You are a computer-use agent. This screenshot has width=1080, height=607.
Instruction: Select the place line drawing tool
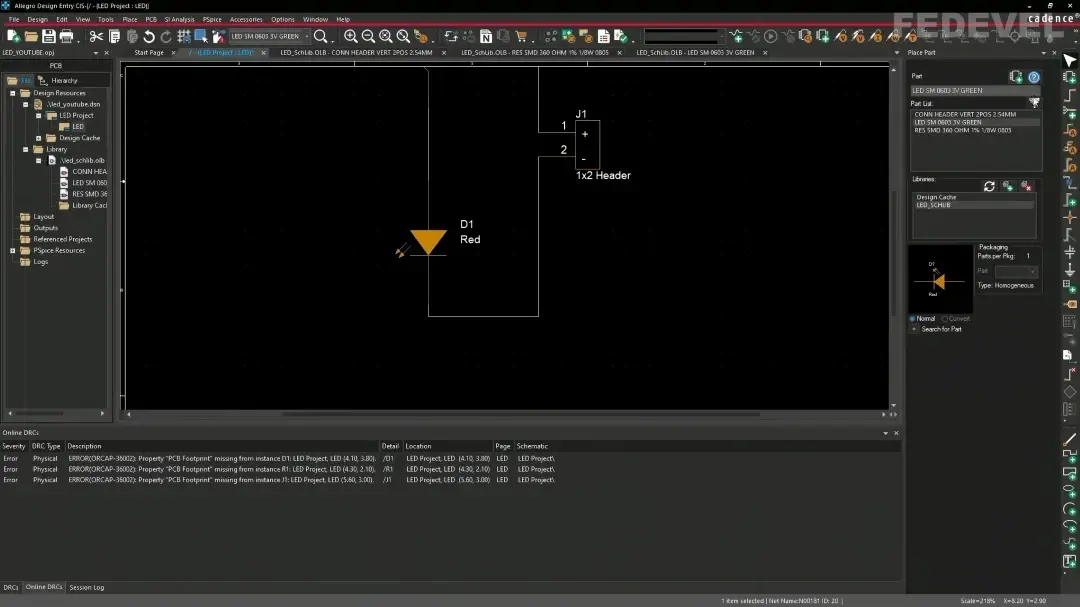(x=1070, y=439)
